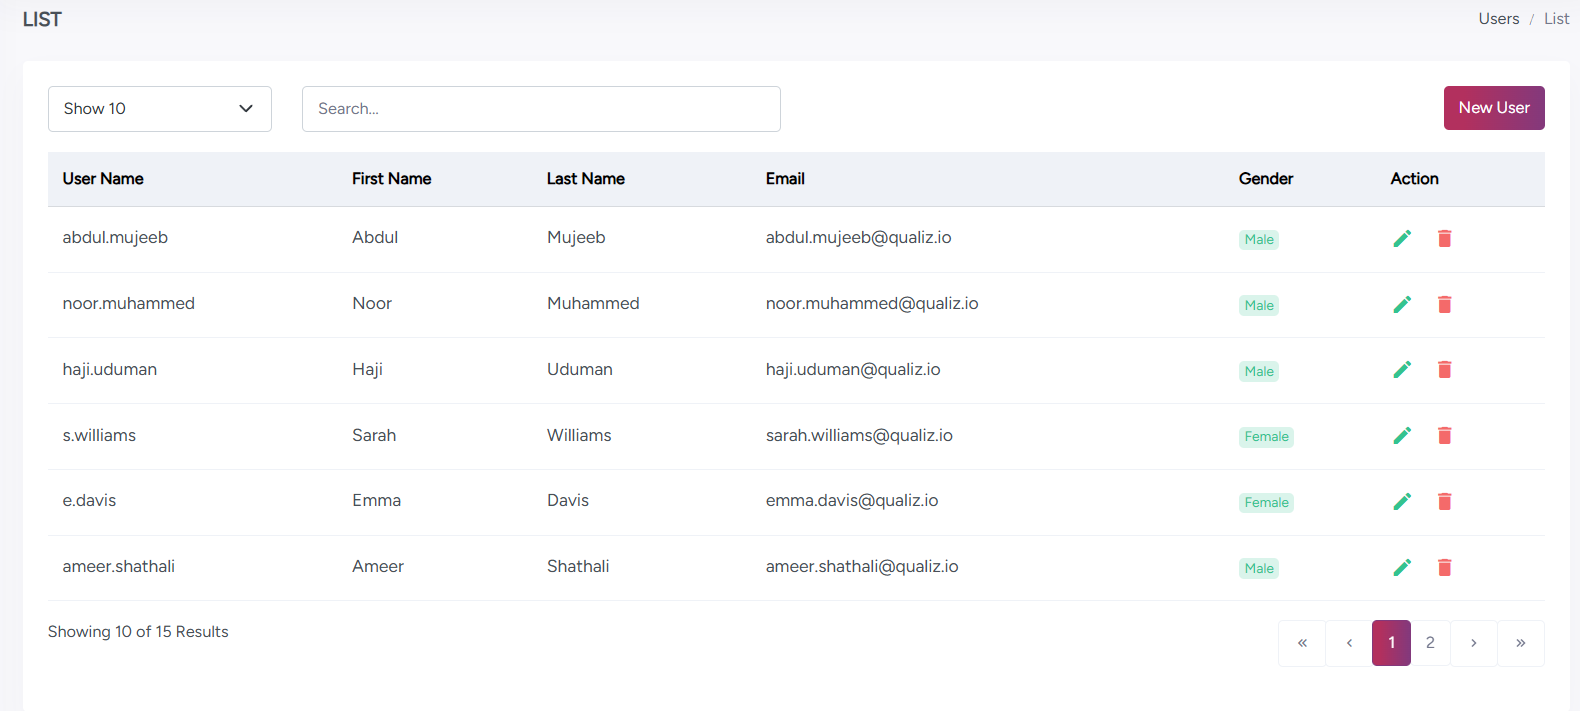Delete user haji.uduman via trash icon
Image resolution: width=1580 pixels, height=711 pixels.
1444,370
